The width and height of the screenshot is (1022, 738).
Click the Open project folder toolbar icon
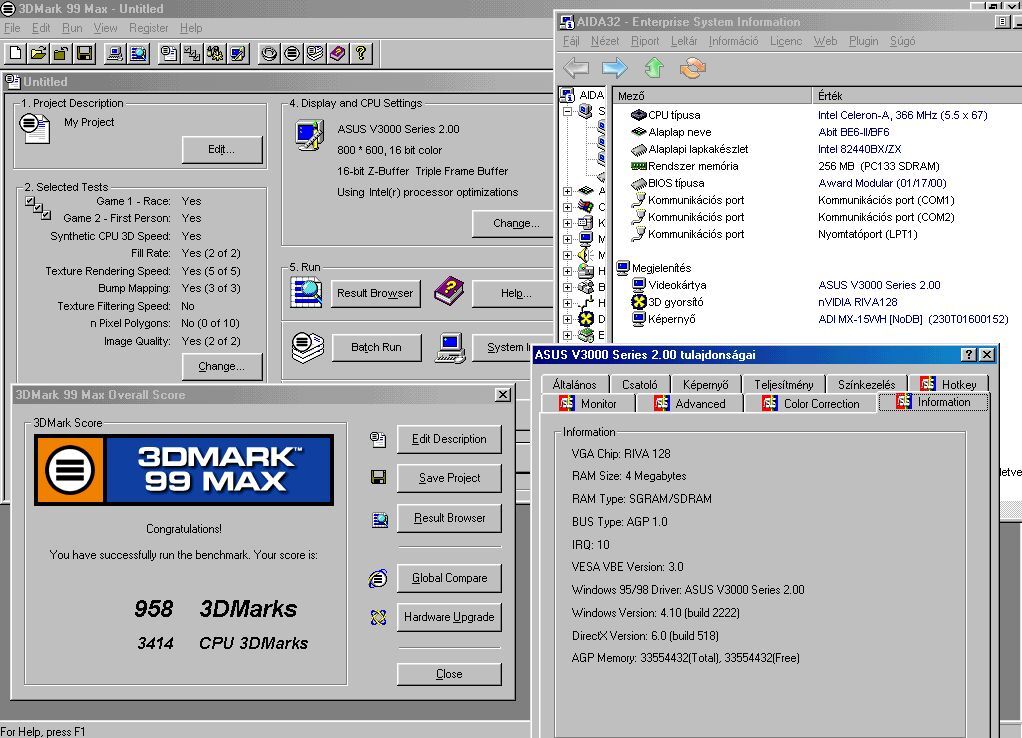click(38, 53)
